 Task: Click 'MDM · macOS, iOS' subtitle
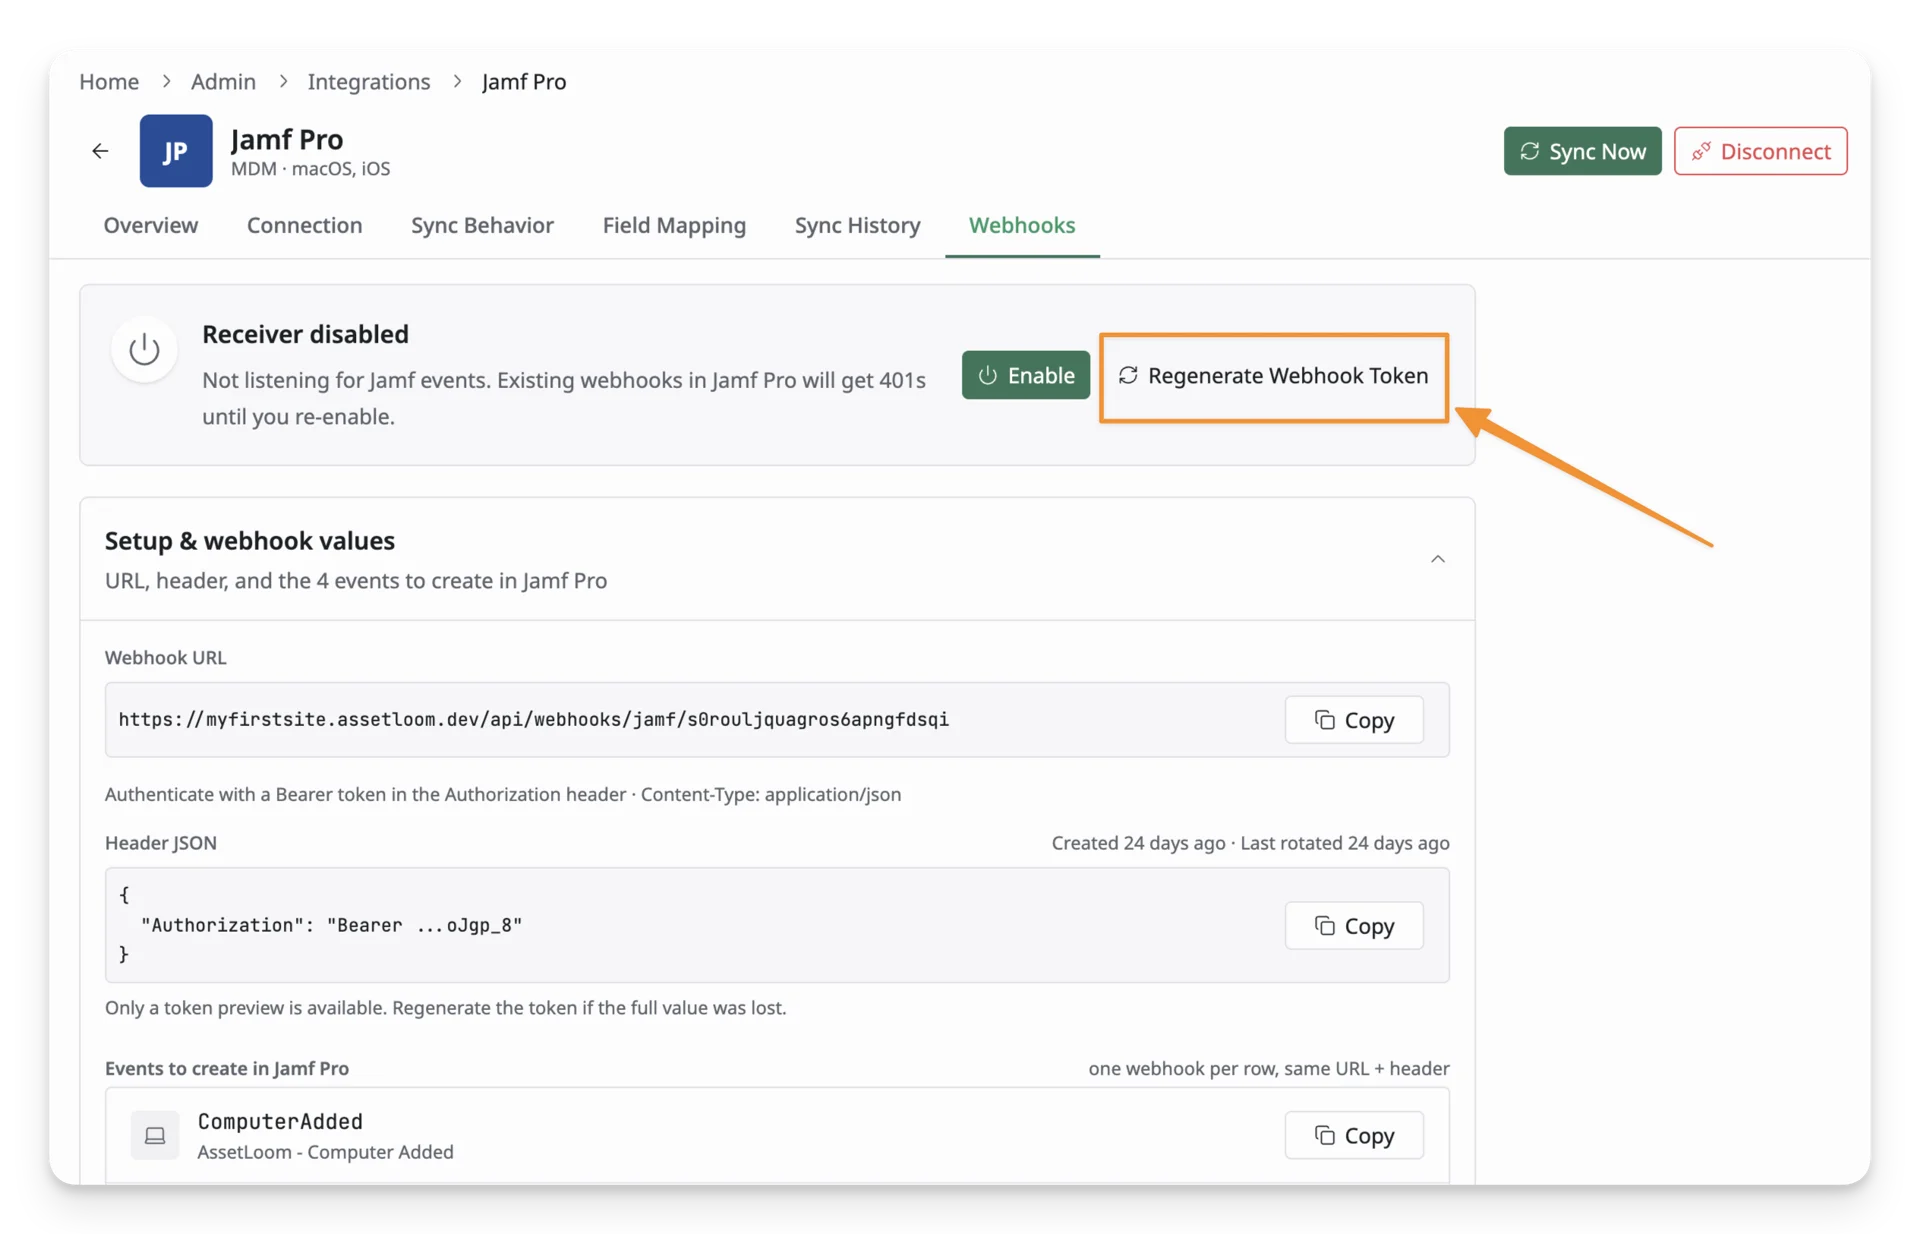310,169
